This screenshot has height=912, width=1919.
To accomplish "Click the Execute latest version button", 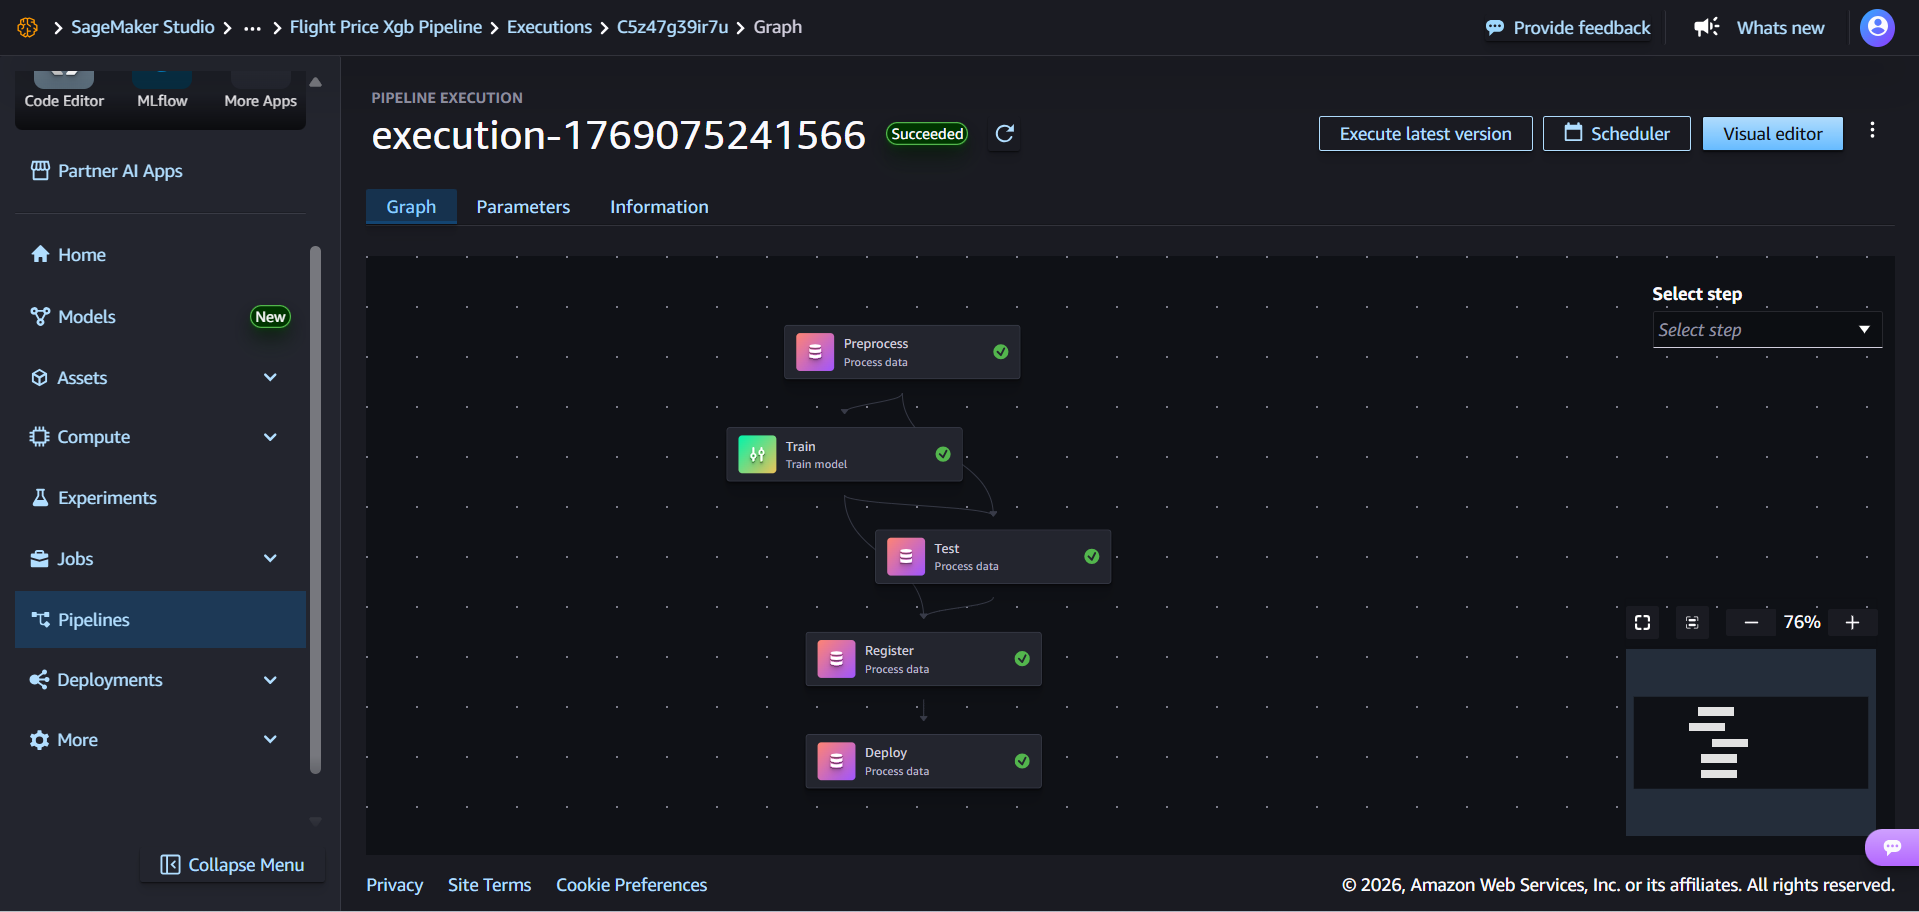I will point(1425,134).
